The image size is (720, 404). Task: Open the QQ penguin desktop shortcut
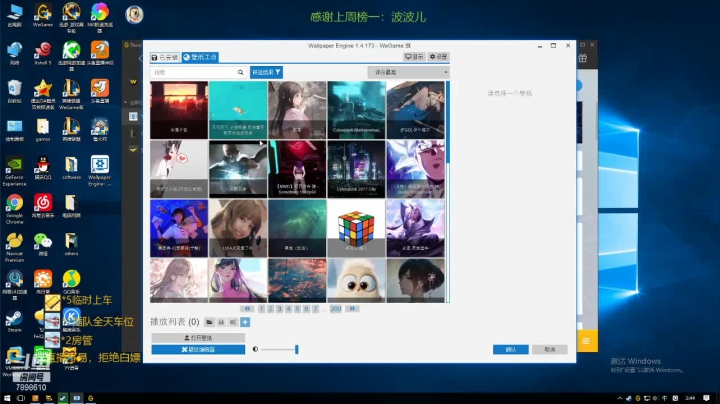(x=43, y=168)
